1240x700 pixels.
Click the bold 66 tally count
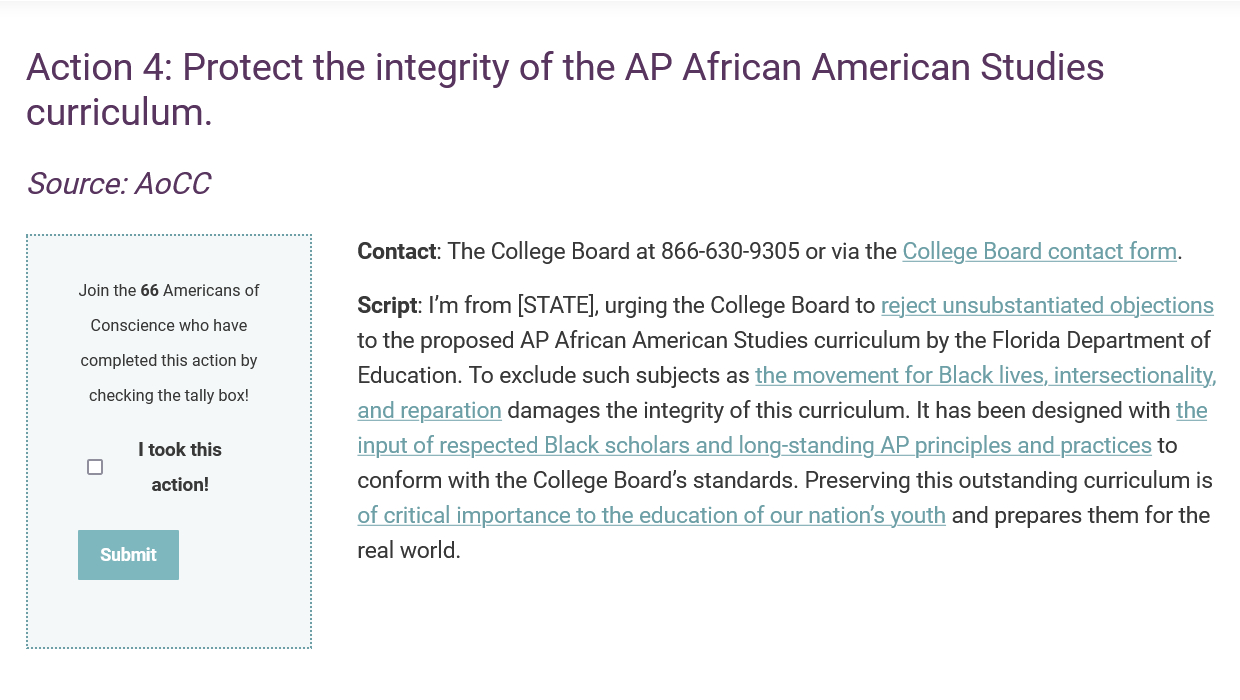149,291
